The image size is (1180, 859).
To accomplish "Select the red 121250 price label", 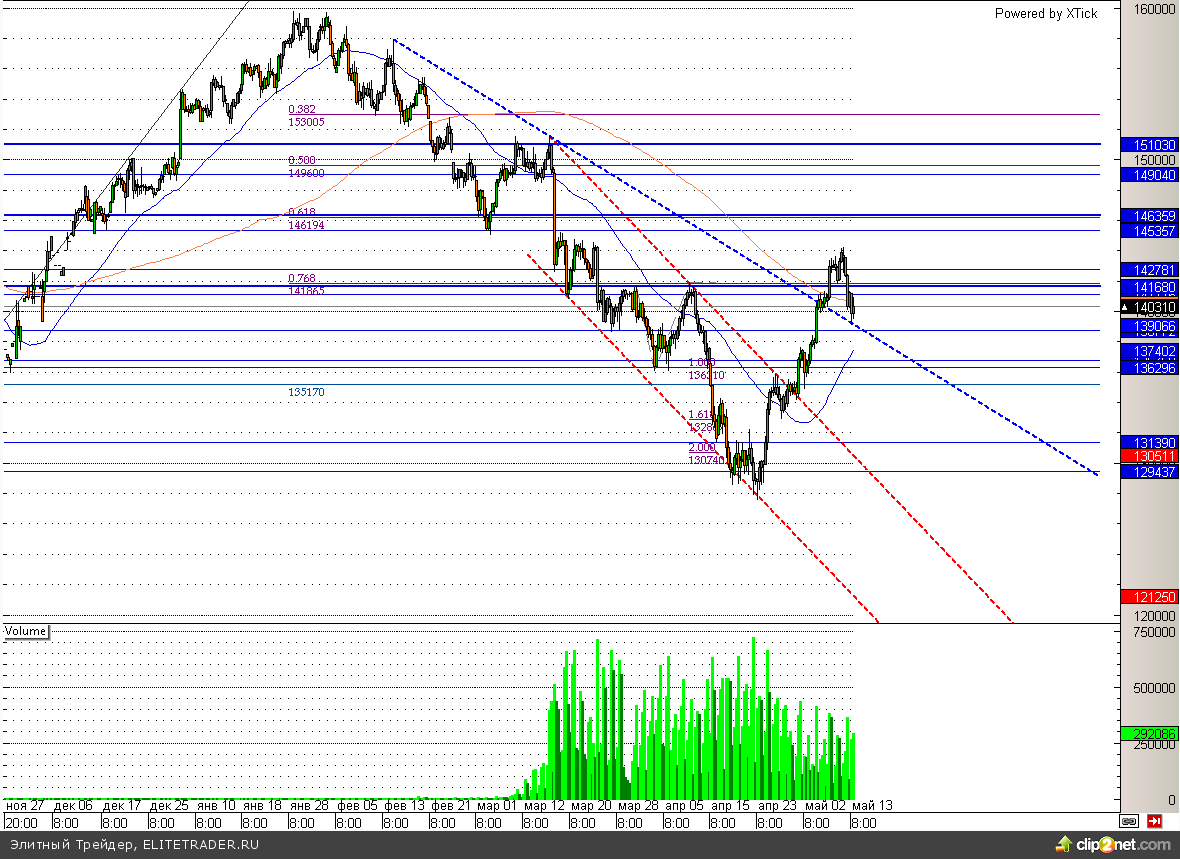I will (1149, 597).
